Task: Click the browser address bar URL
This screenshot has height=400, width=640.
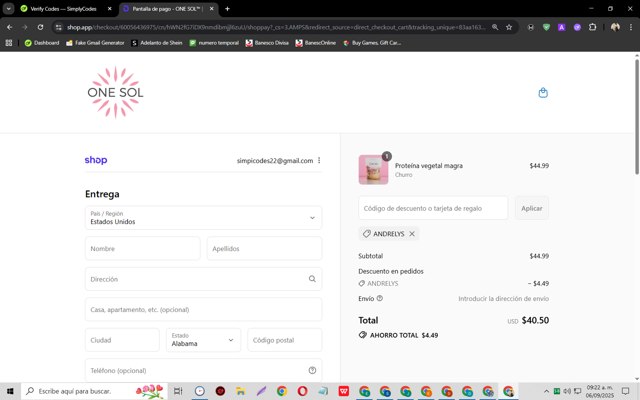Action: [276, 27]
